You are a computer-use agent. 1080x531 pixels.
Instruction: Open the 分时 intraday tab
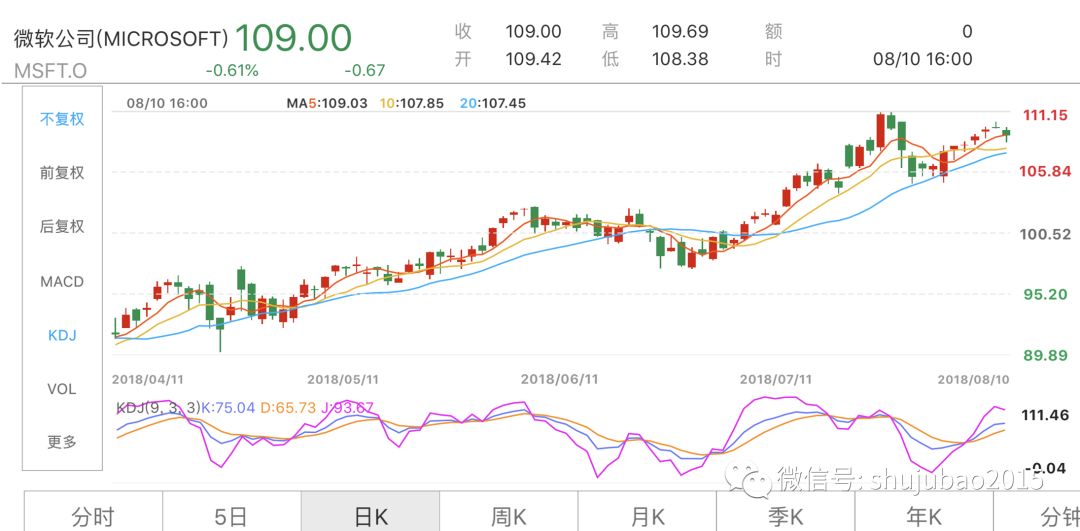click(x=93, y=515)
